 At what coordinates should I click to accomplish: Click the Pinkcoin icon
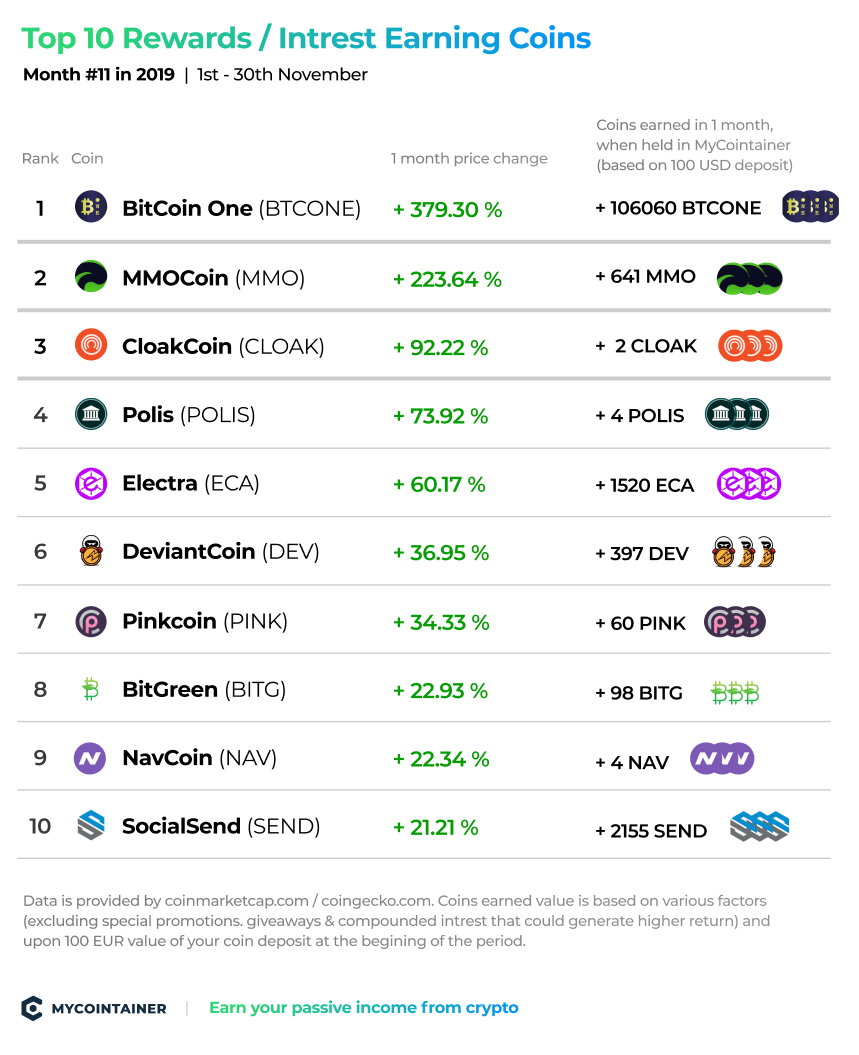click(x=91, y=621)
